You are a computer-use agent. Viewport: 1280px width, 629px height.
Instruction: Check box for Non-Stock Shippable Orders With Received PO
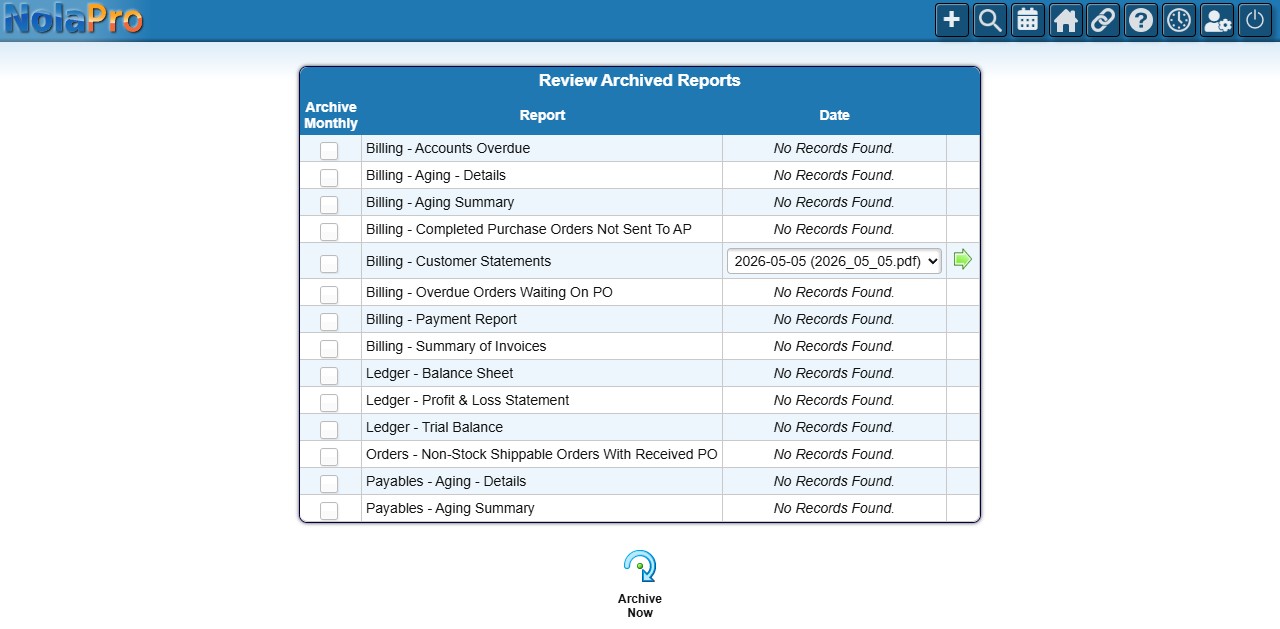[329, 457]
